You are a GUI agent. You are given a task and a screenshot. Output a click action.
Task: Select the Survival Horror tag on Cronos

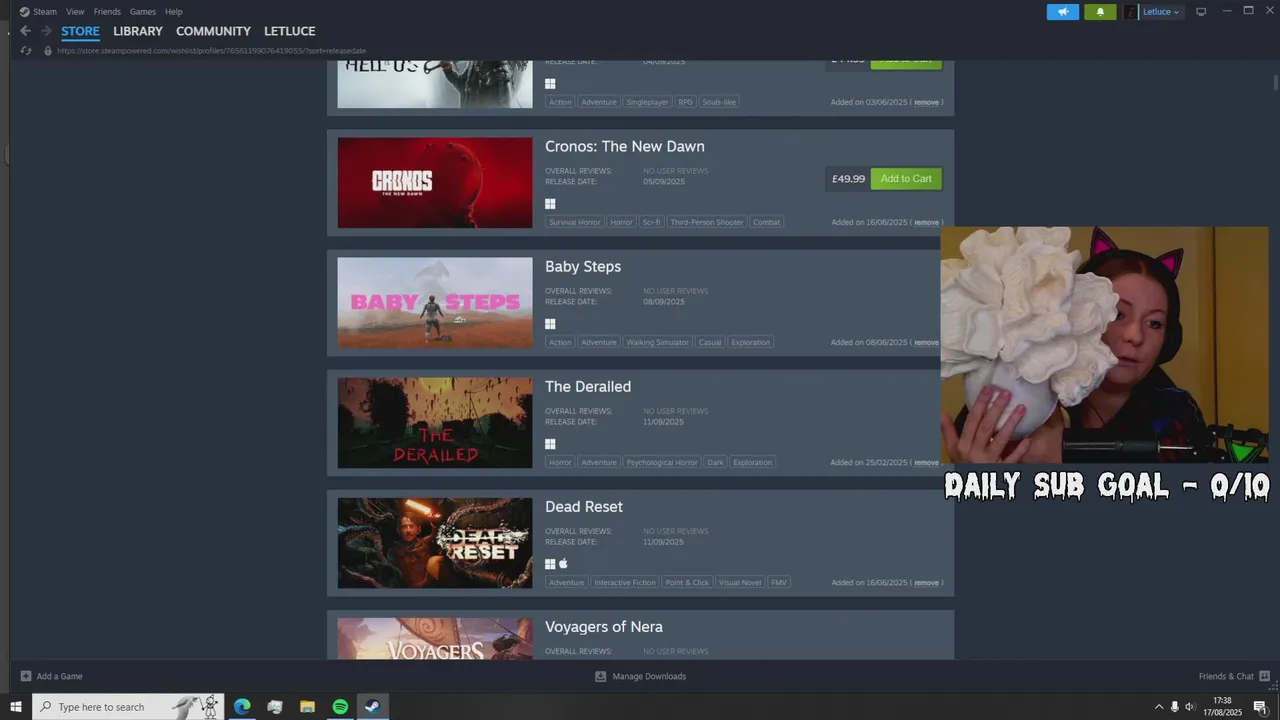(x=575, y=222)
